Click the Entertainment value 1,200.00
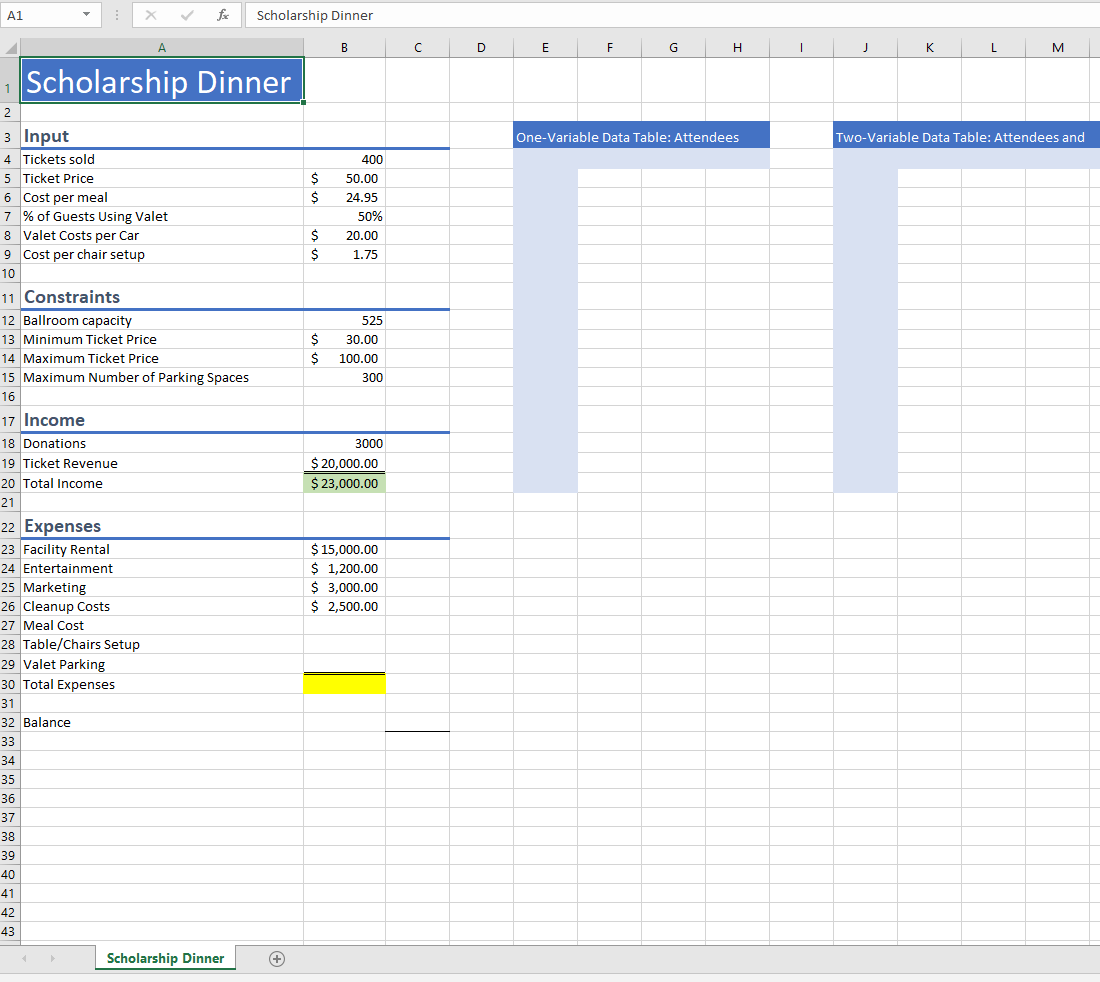 344,568
